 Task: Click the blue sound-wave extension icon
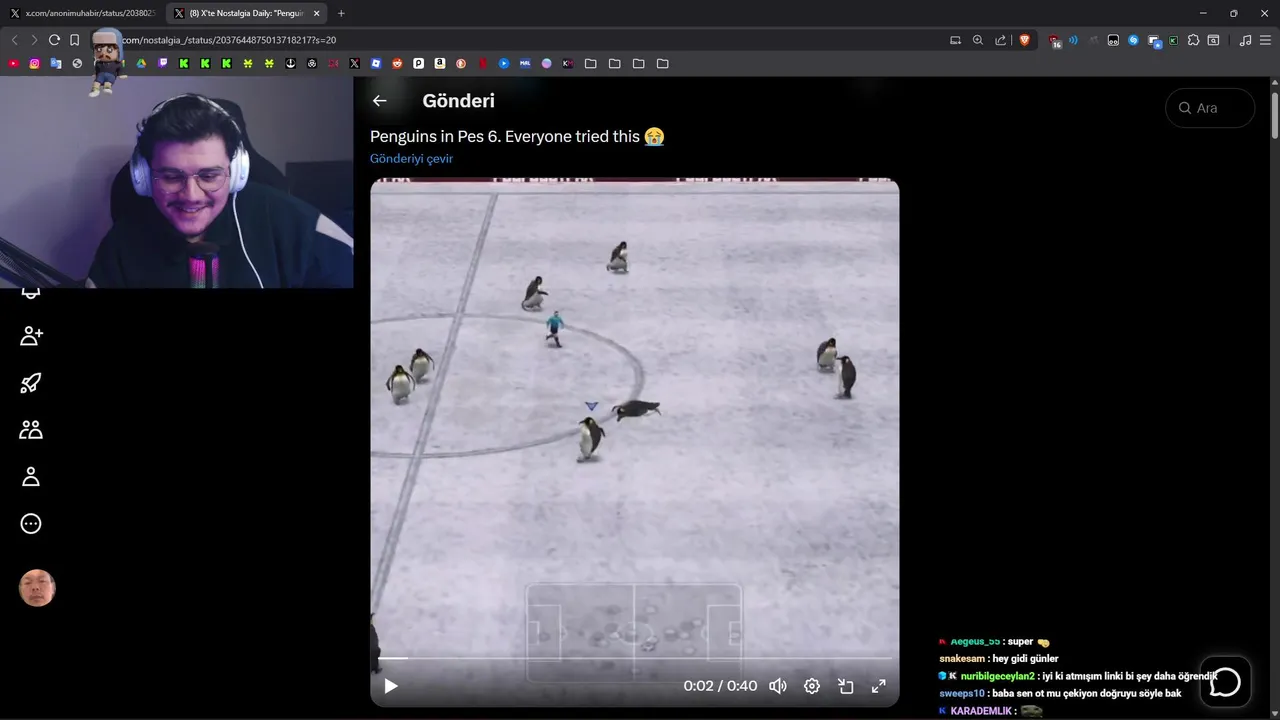(1073, 40)
